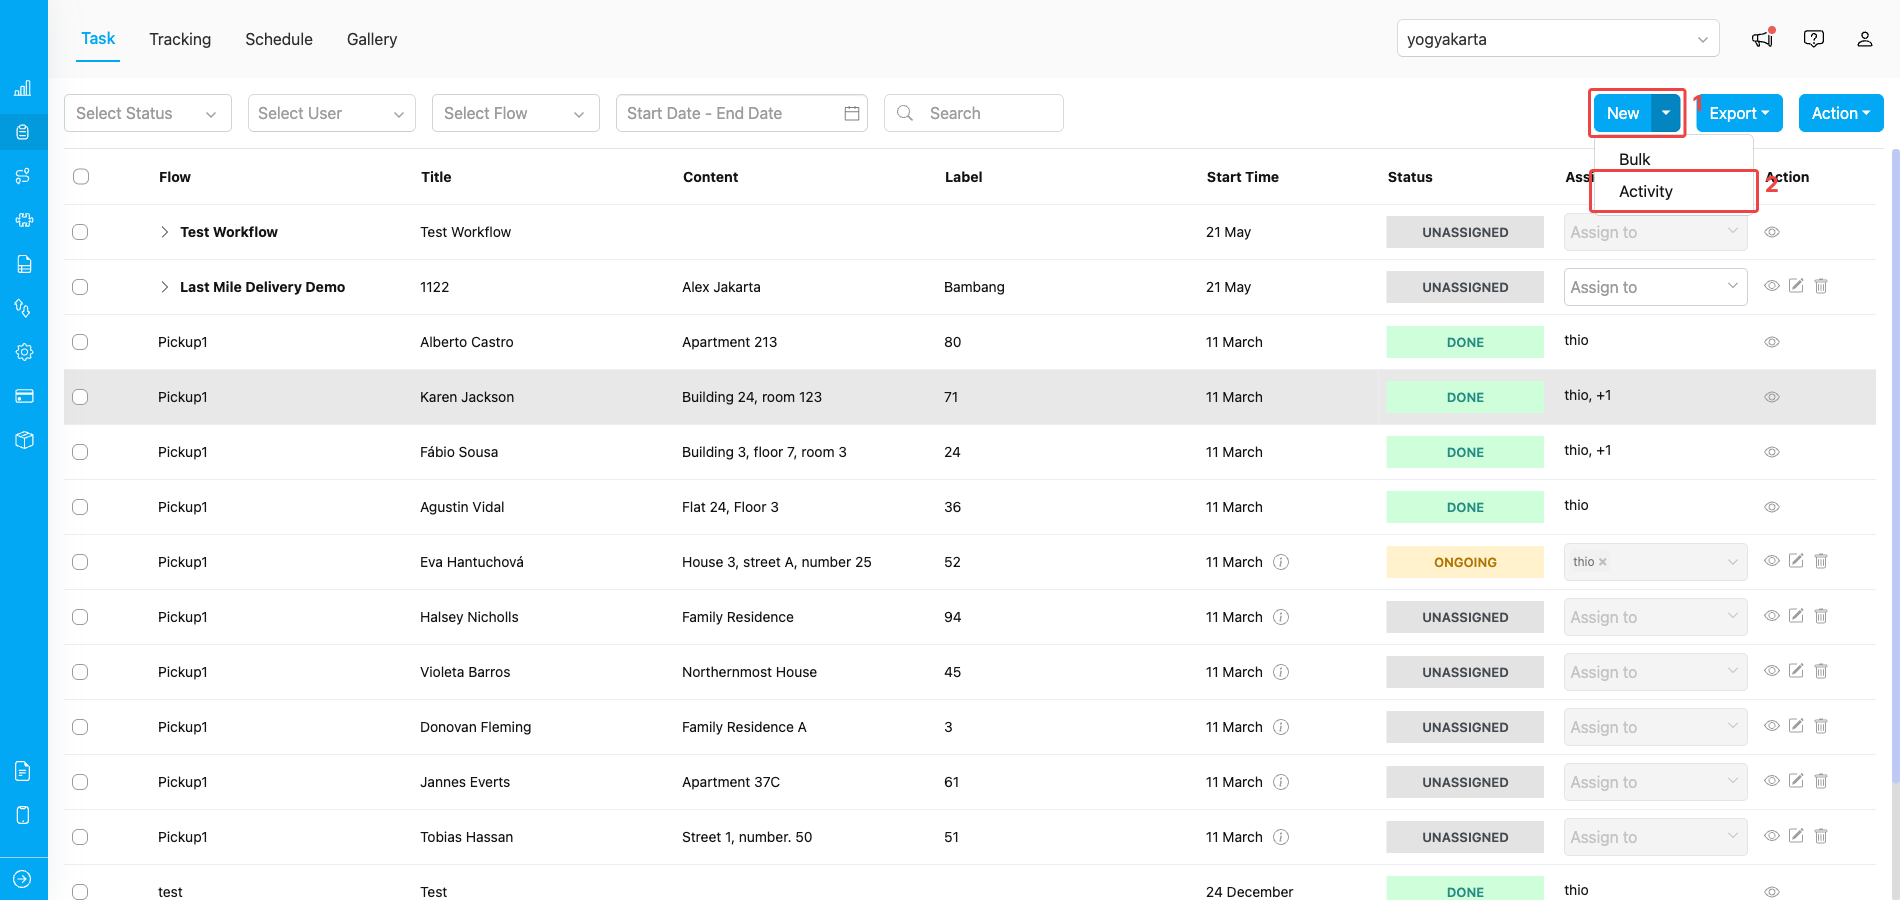Delete the Halsey Nicholls task
The width and height of the screenshot is (1900, 900).
[1821, 616]
